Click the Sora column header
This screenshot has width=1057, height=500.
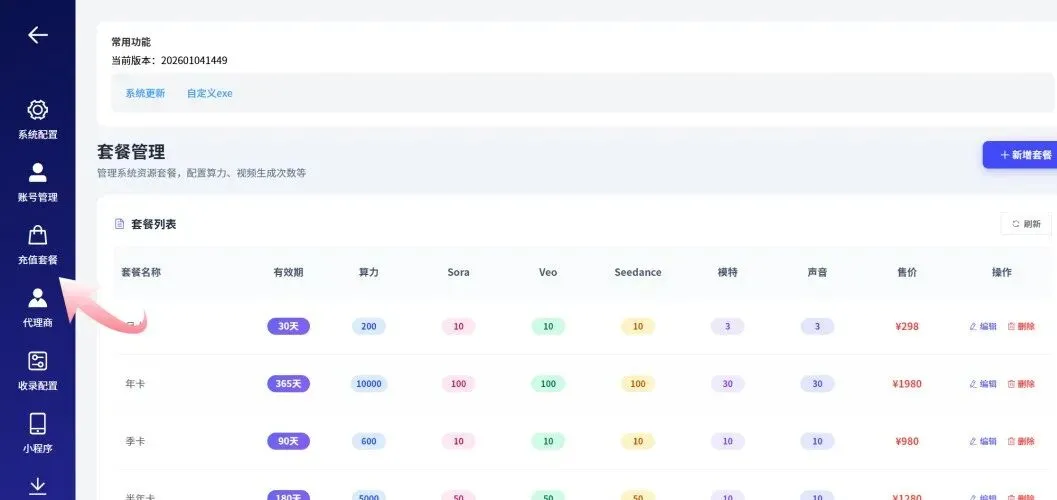pos(458,272)
